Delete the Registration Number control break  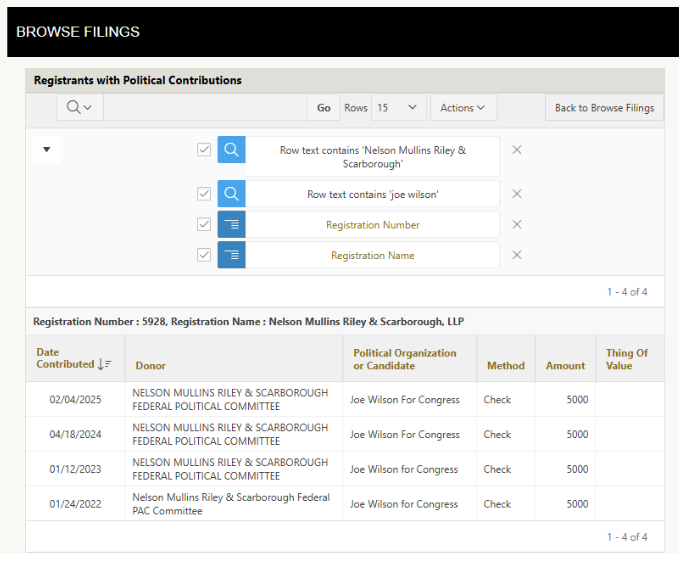(x=517, y=225)
